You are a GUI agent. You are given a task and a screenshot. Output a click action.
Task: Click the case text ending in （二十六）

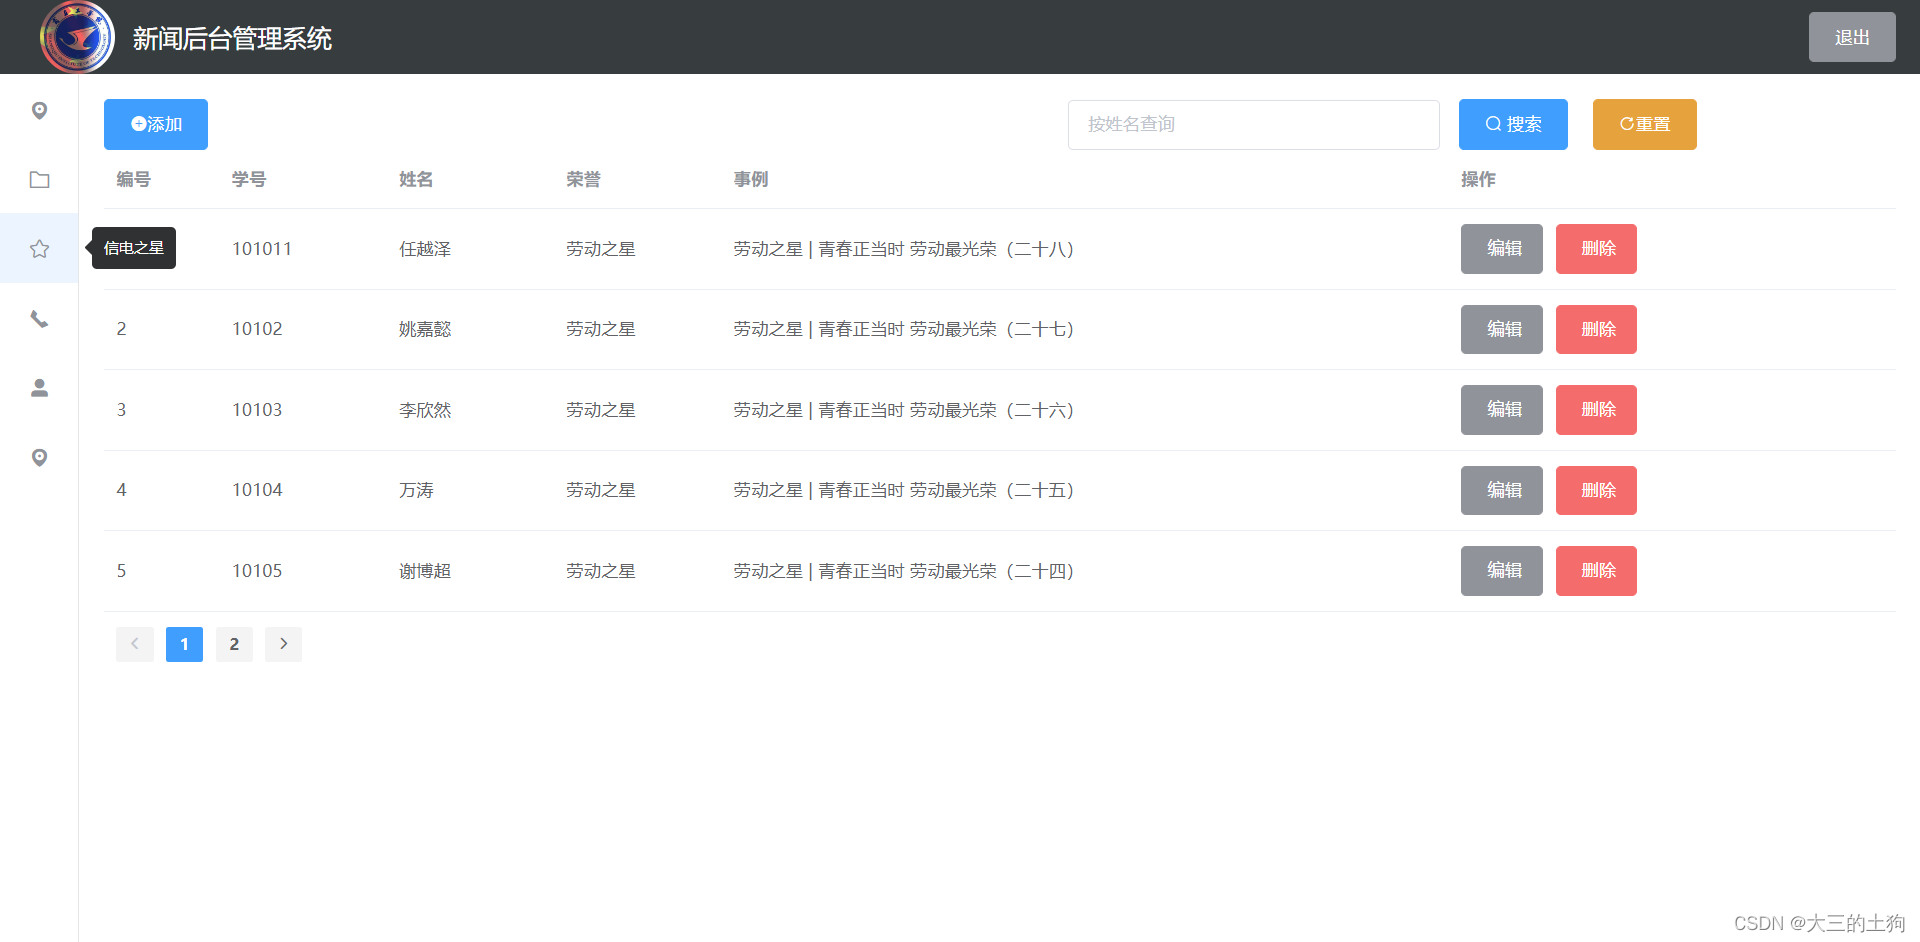906,410
